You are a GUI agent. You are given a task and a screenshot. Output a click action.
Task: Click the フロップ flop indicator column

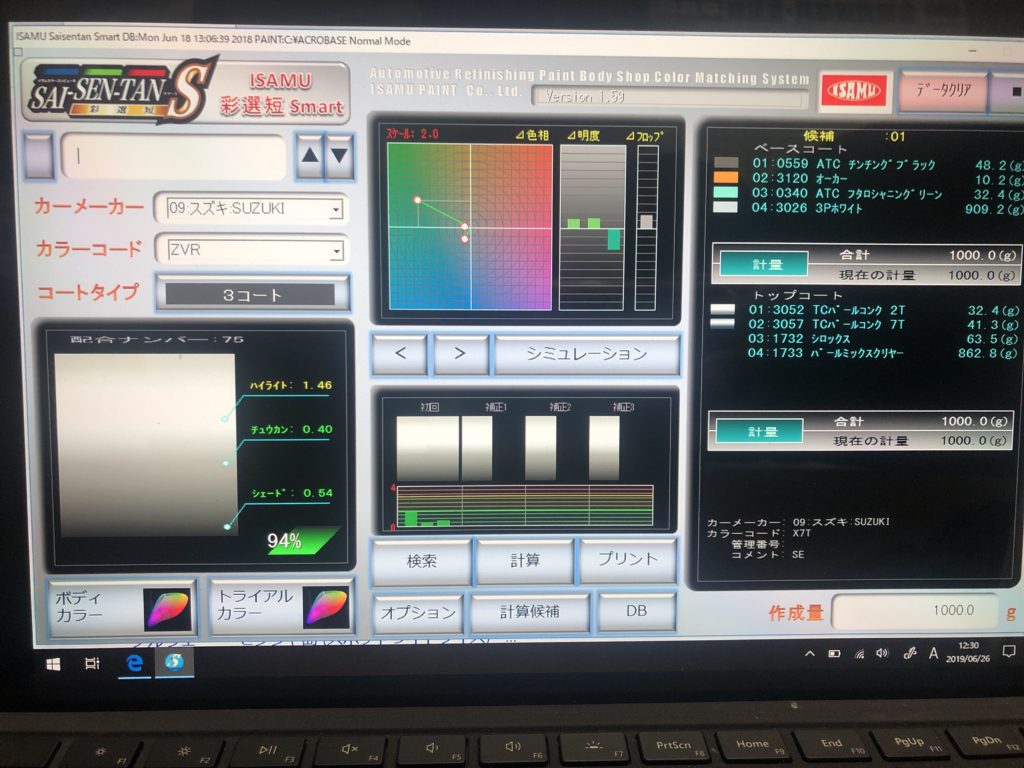click(x=646, y=227)
